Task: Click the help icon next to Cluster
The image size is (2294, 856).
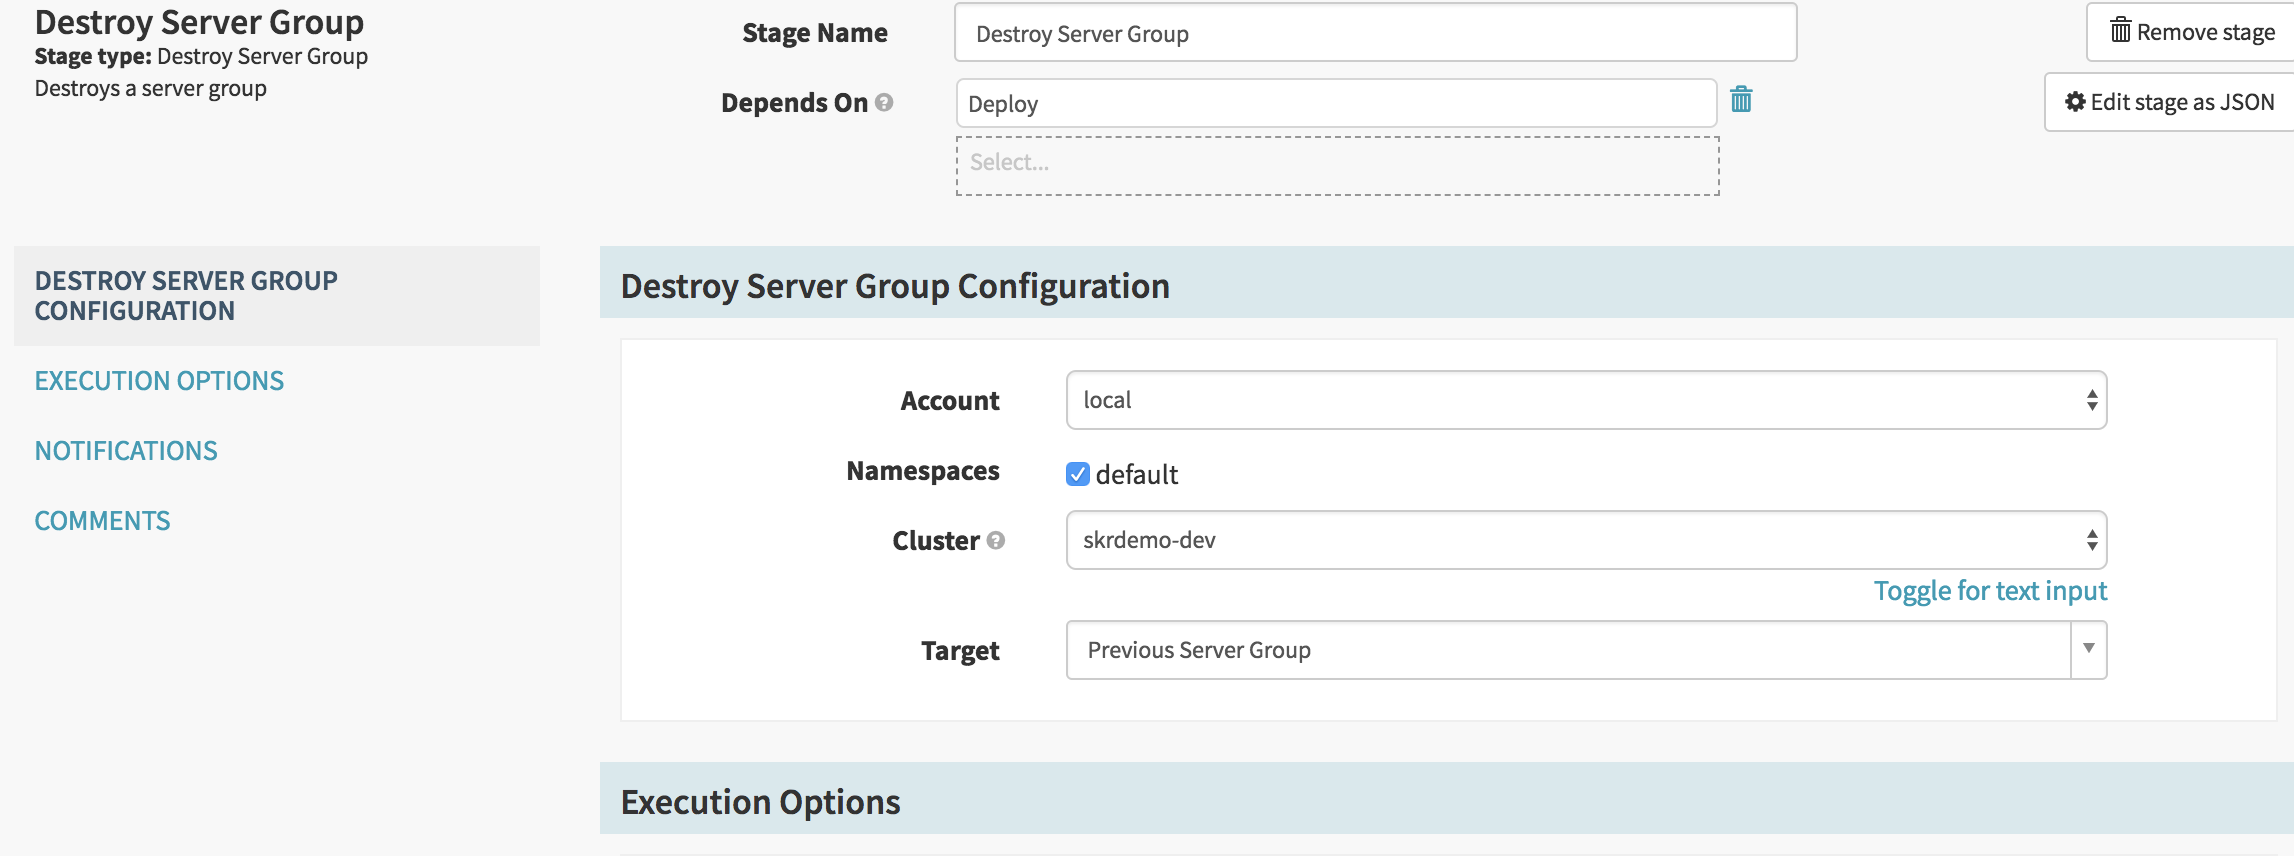Action: (996, 541)
